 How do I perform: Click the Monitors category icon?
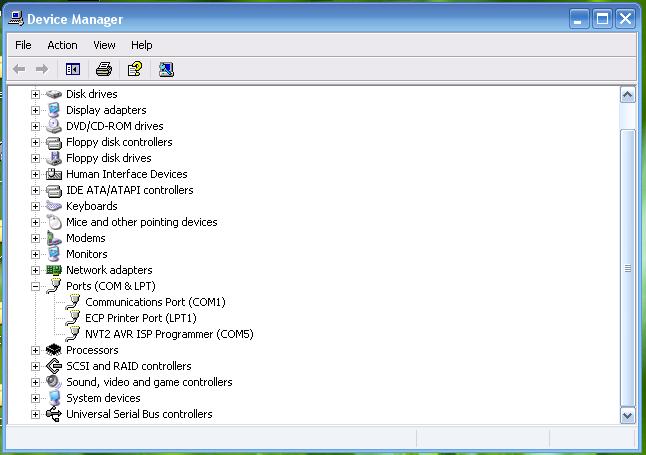pyautogui.click(x=54, y=254)
